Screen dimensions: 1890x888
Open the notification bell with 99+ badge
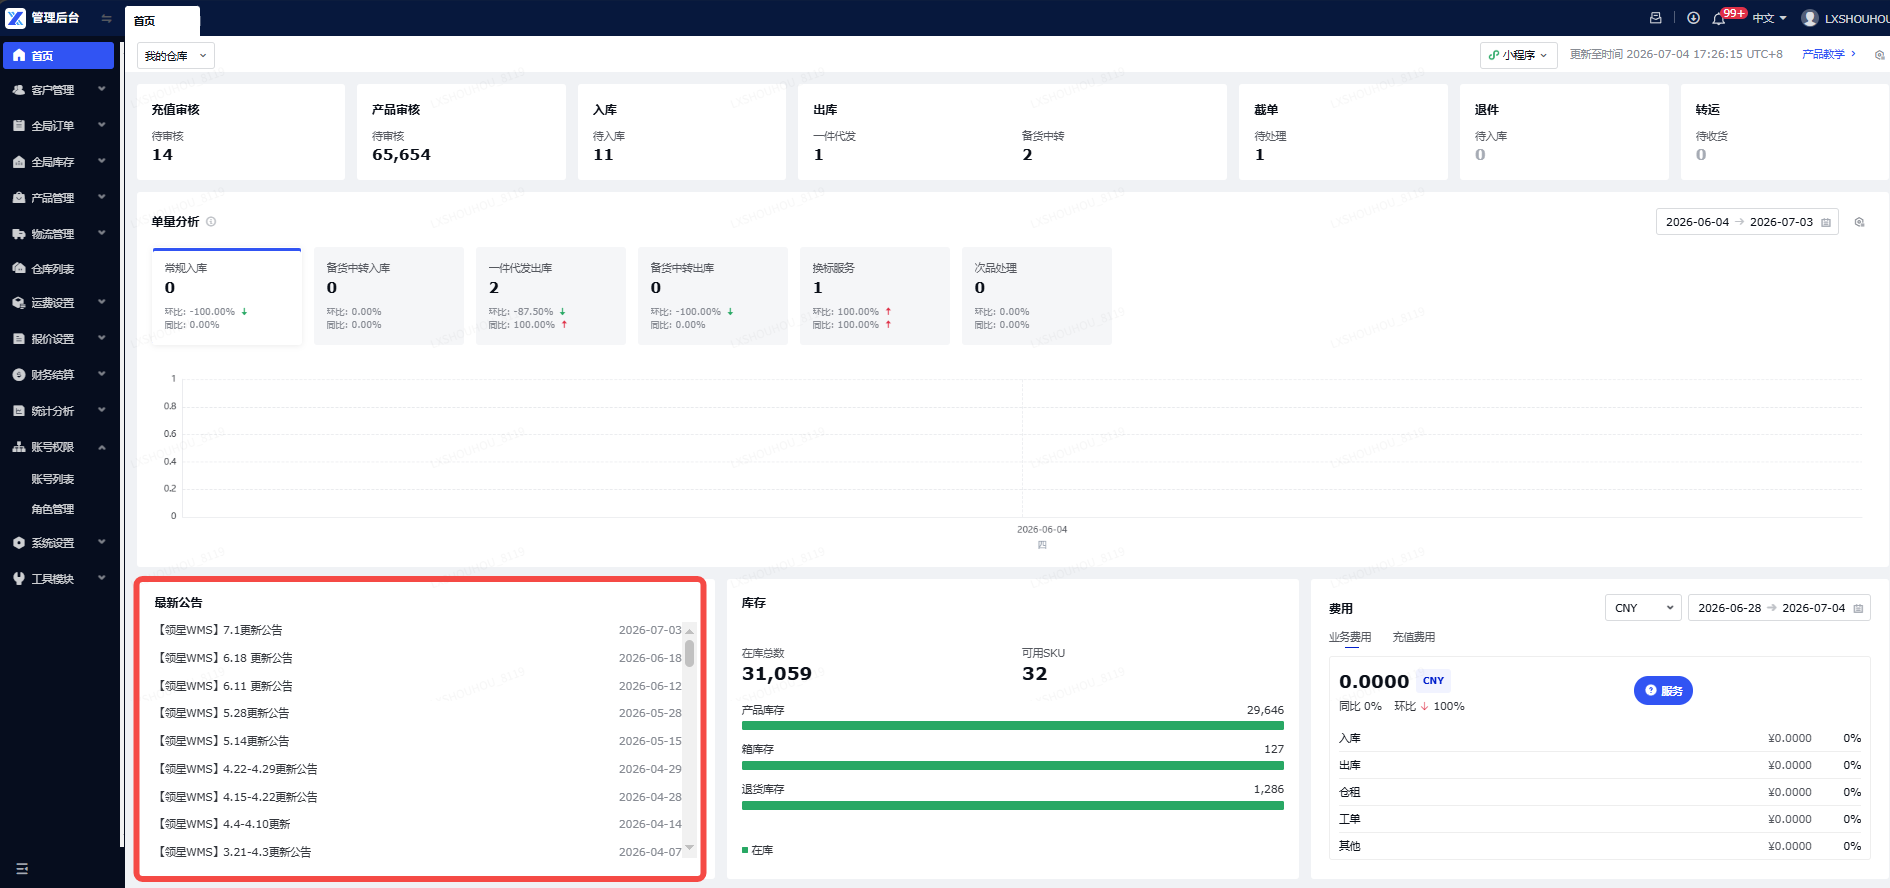coord(1719,19)
